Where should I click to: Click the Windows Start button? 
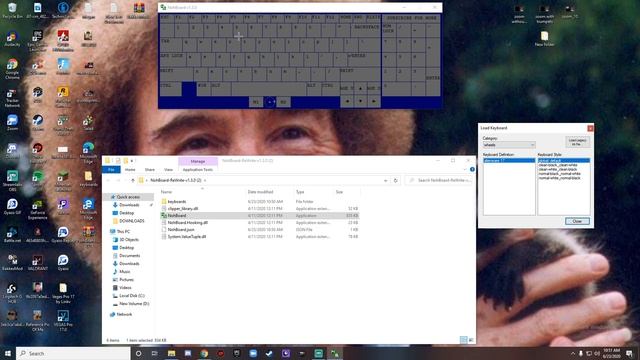coord(8,353)
